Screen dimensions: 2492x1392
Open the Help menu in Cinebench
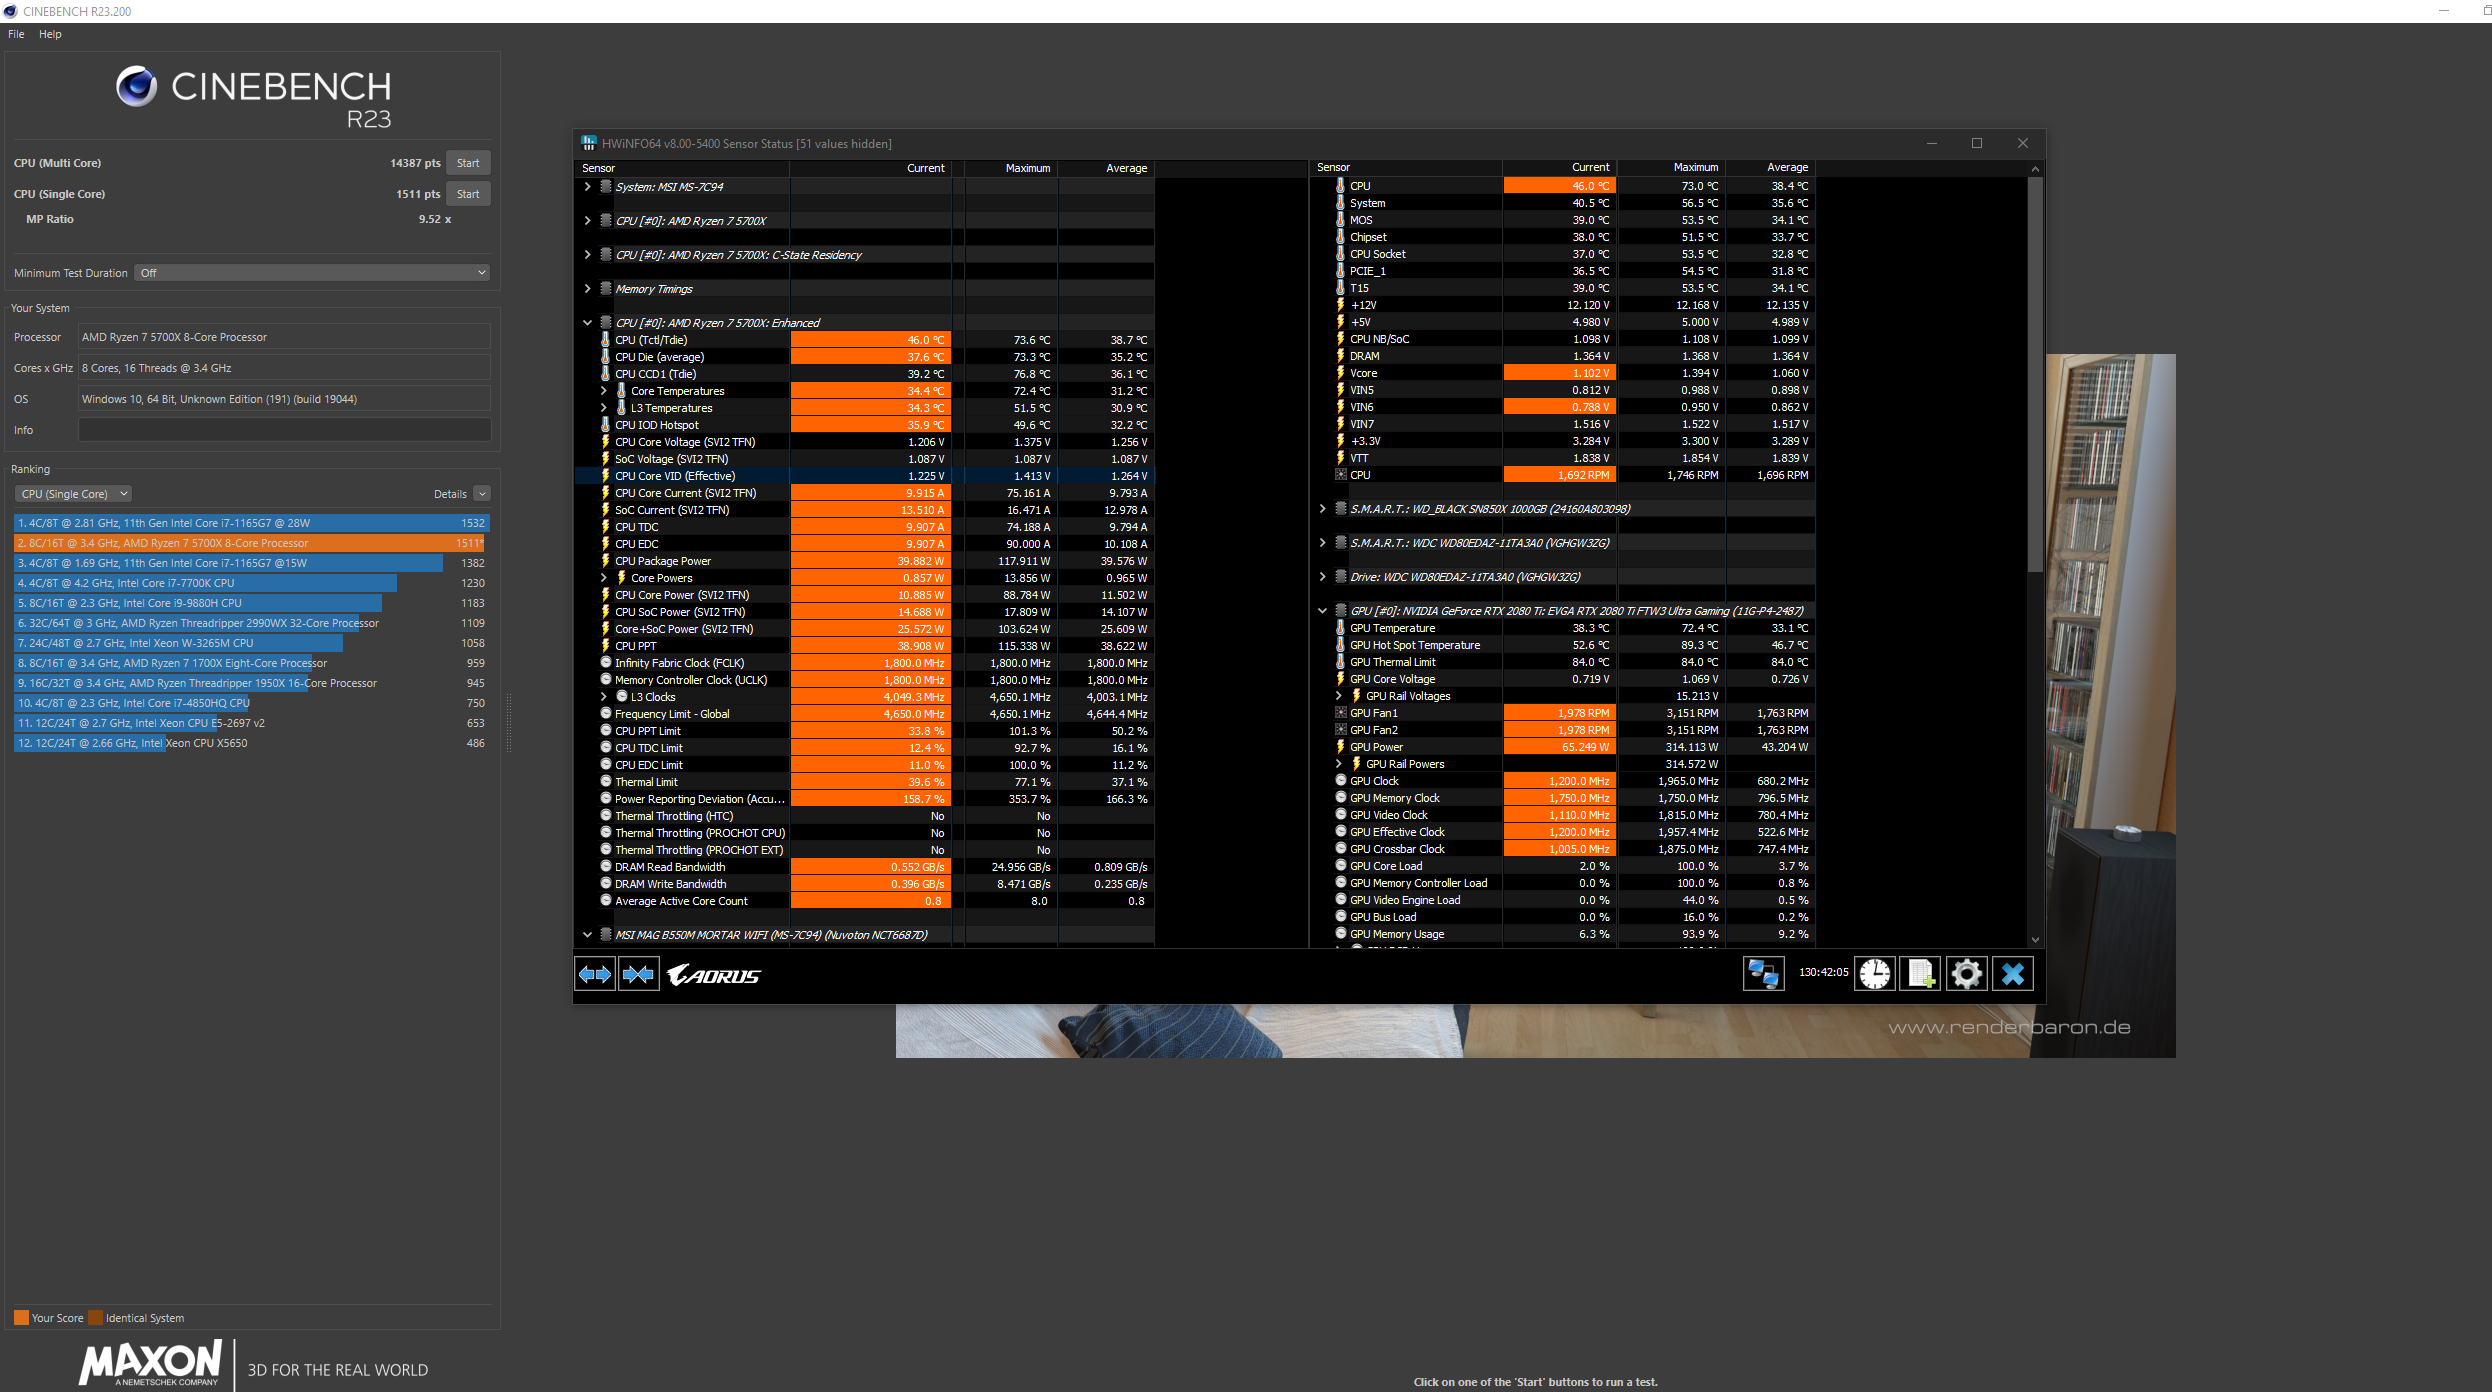point(50,34)
